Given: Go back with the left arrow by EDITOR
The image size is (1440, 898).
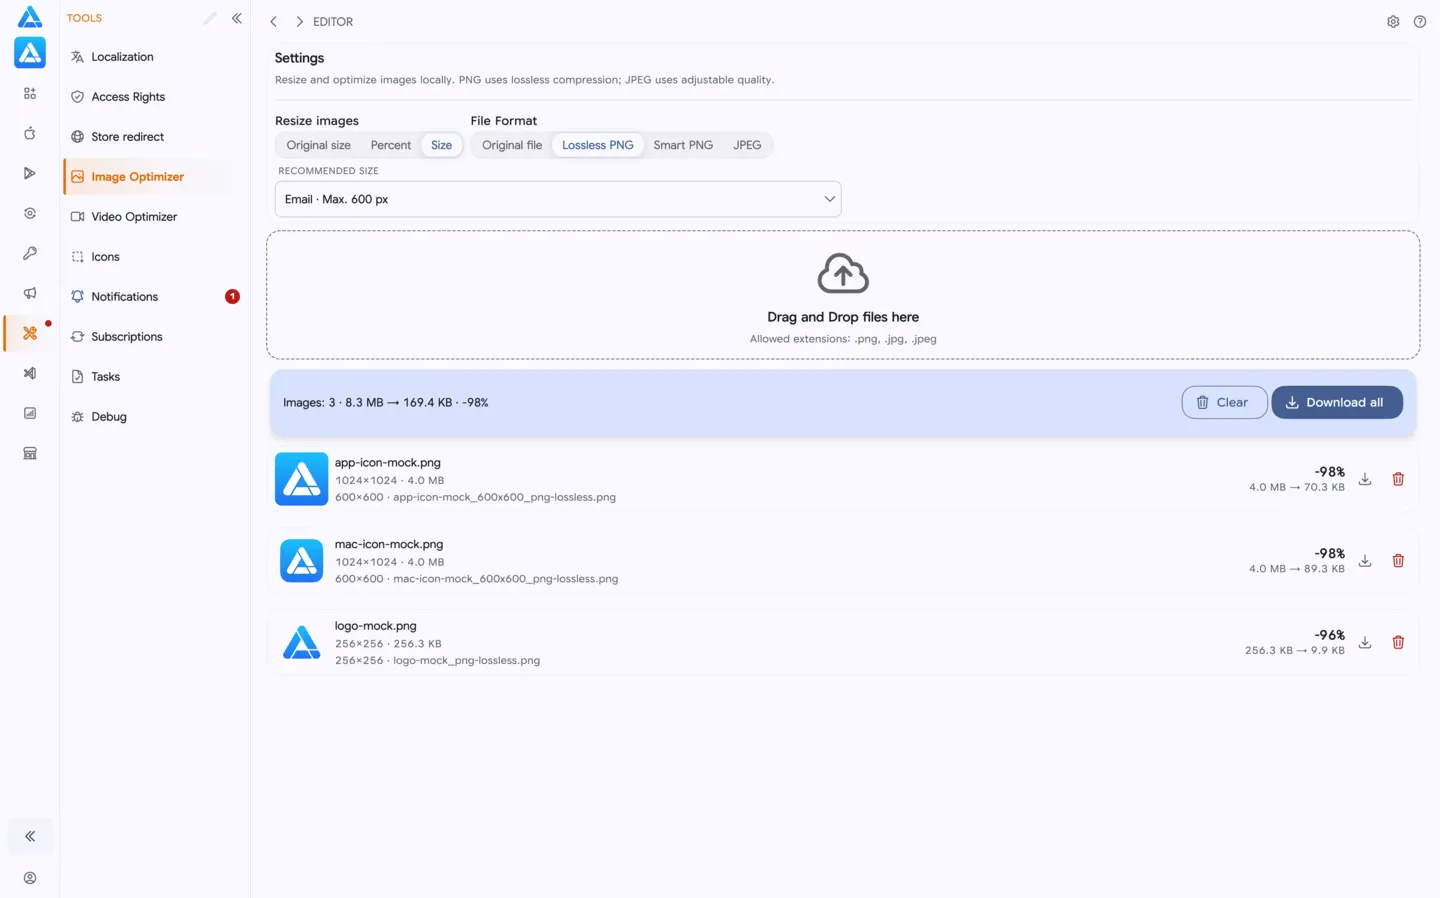Looking at the screenshot, I should pos(273,21).
